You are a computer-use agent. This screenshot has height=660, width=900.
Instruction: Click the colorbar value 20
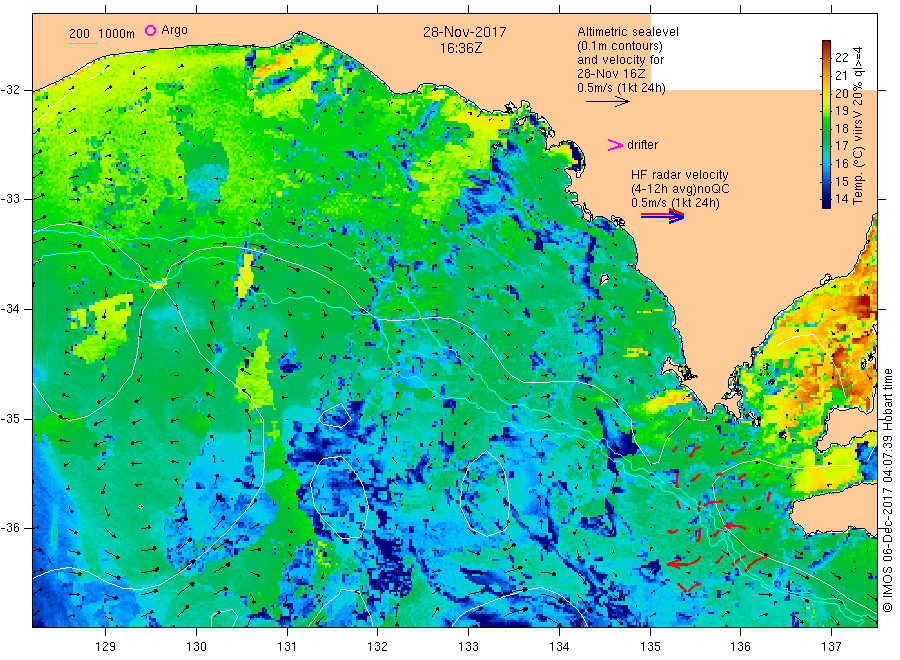click(841, 93)
